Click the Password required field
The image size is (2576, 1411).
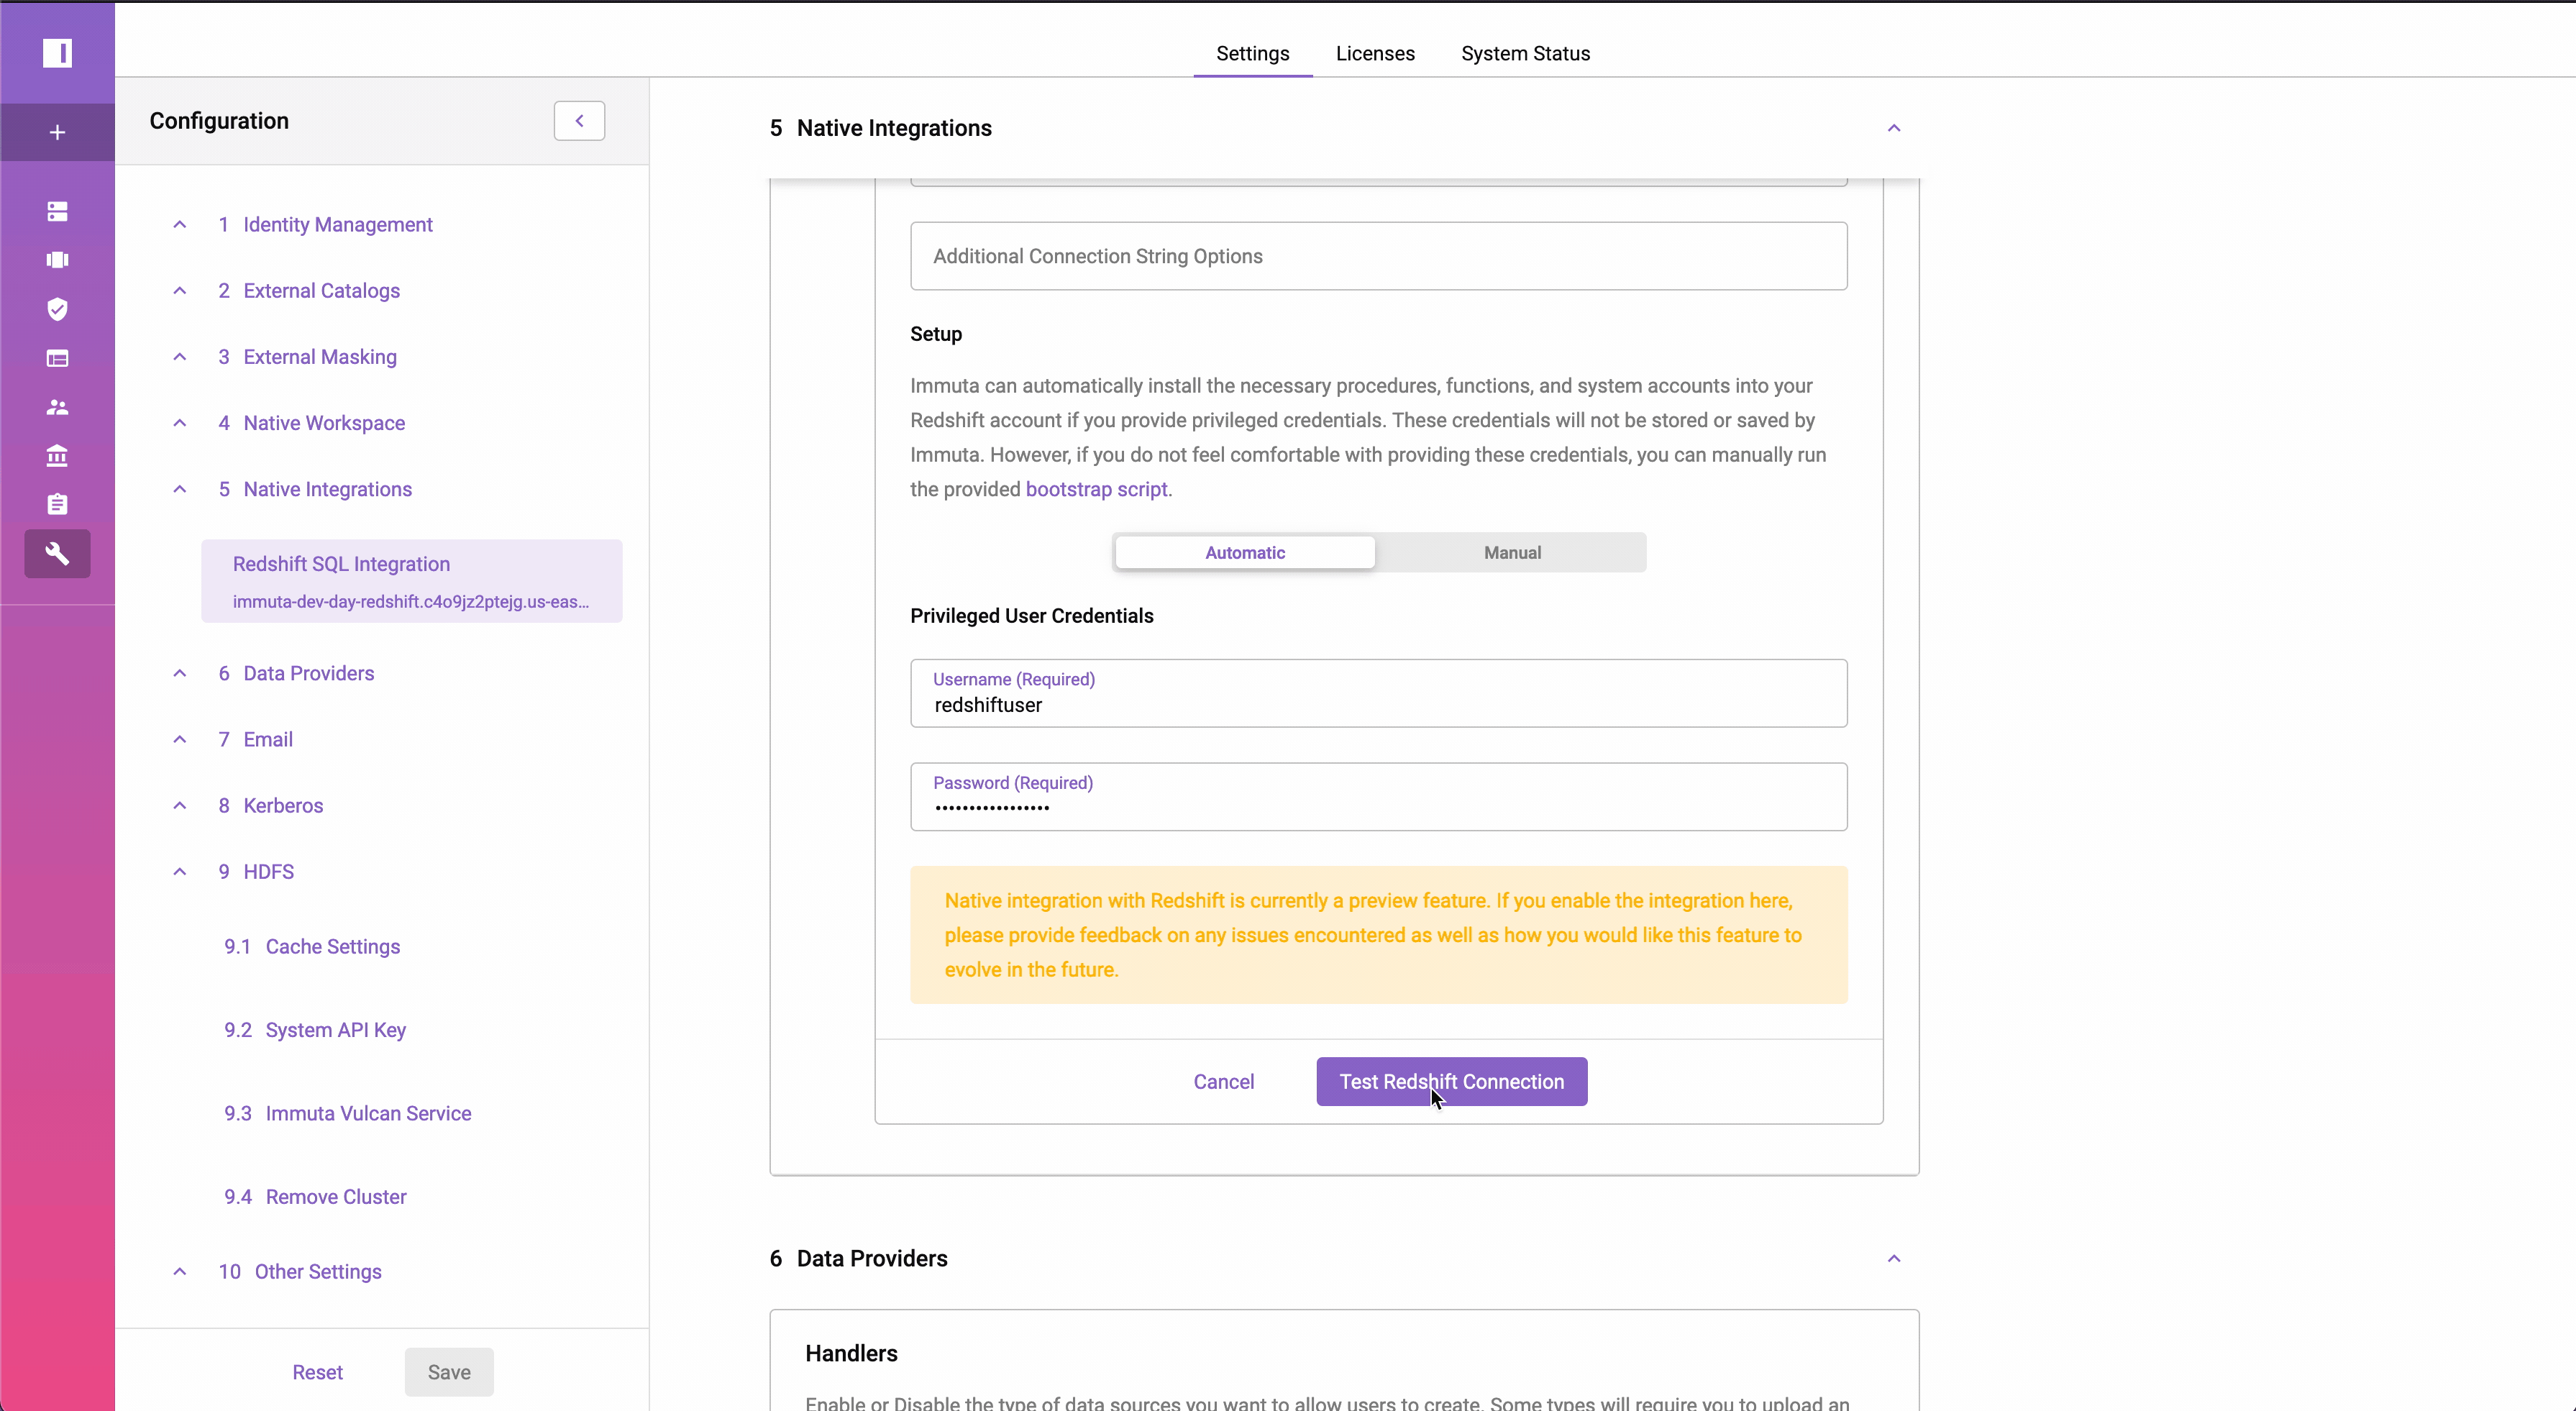pos(1378,797)
